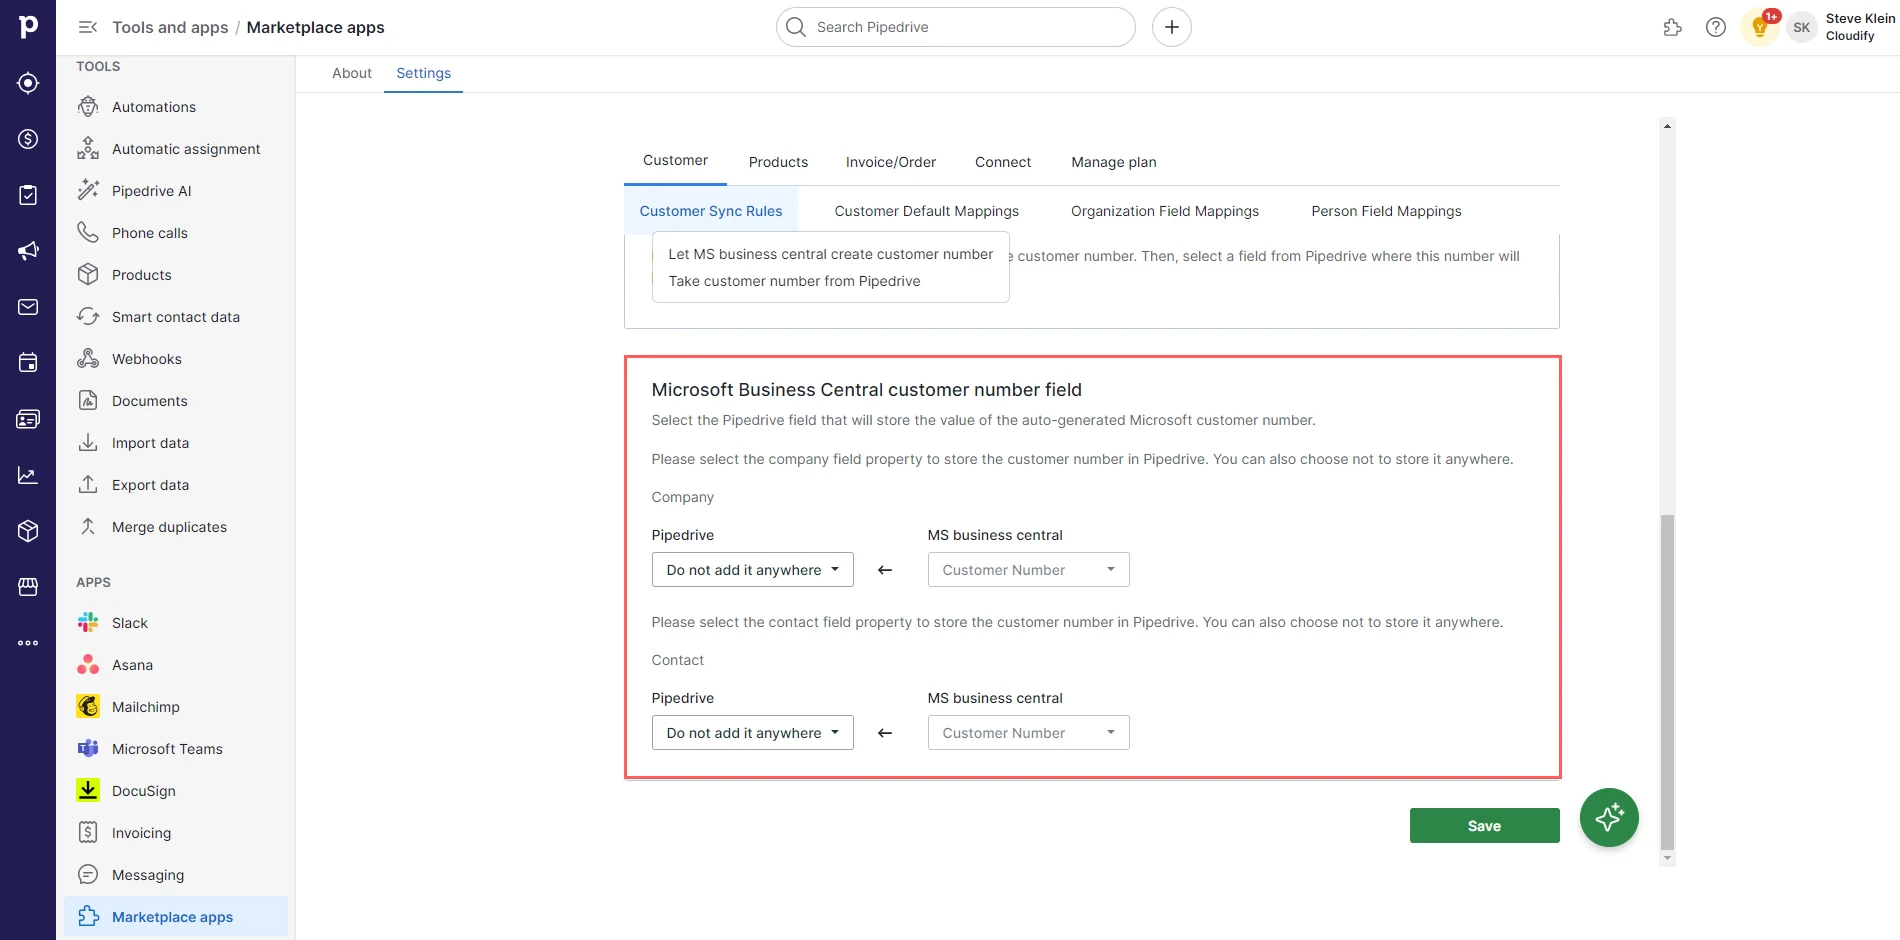
Task: Open the lightbulb notifications icon
Action: click(x=1760, y=27)
